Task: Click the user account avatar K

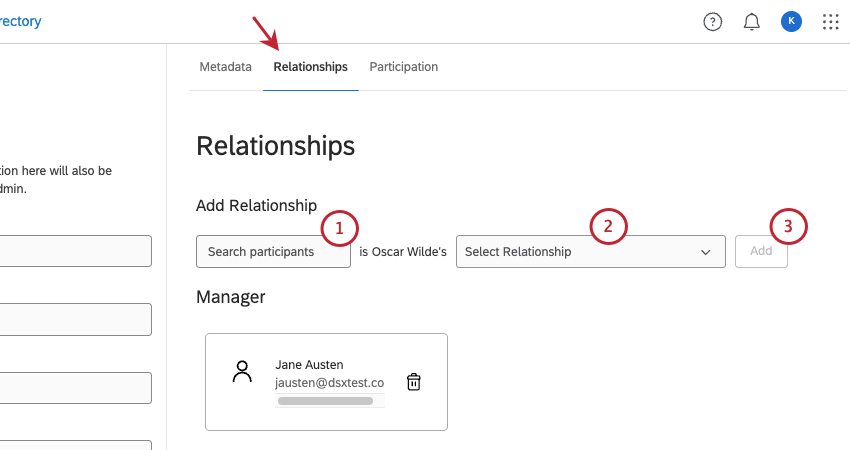Action: coord(791,22)
